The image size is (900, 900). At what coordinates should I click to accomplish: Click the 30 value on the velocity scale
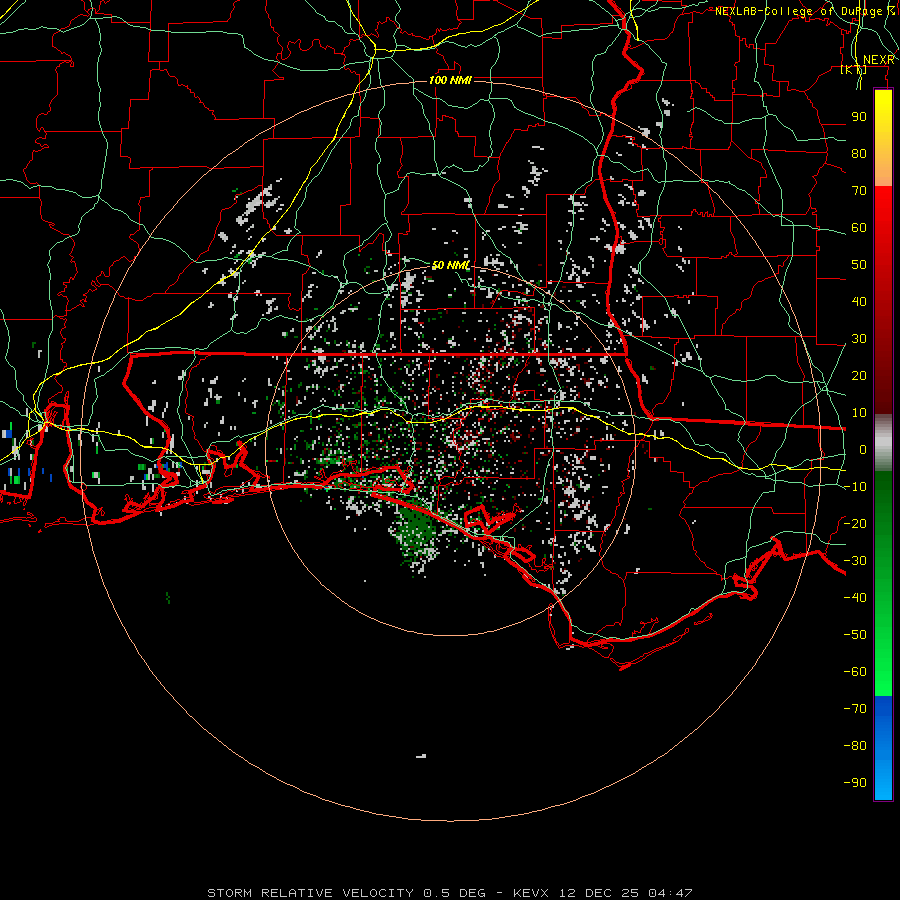pyautogui.click(x=859, y=339)
